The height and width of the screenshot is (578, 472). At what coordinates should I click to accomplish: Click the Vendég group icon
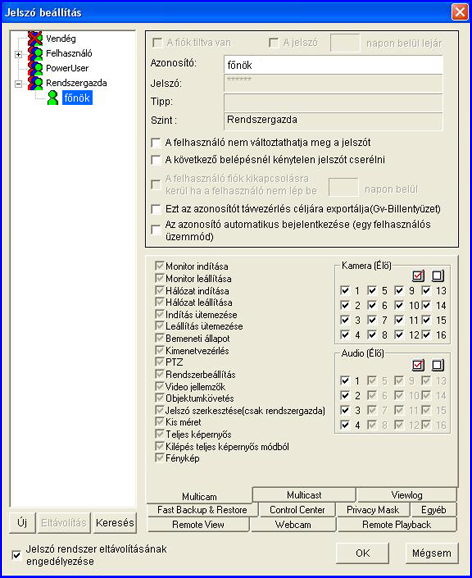tap(35, 38)
